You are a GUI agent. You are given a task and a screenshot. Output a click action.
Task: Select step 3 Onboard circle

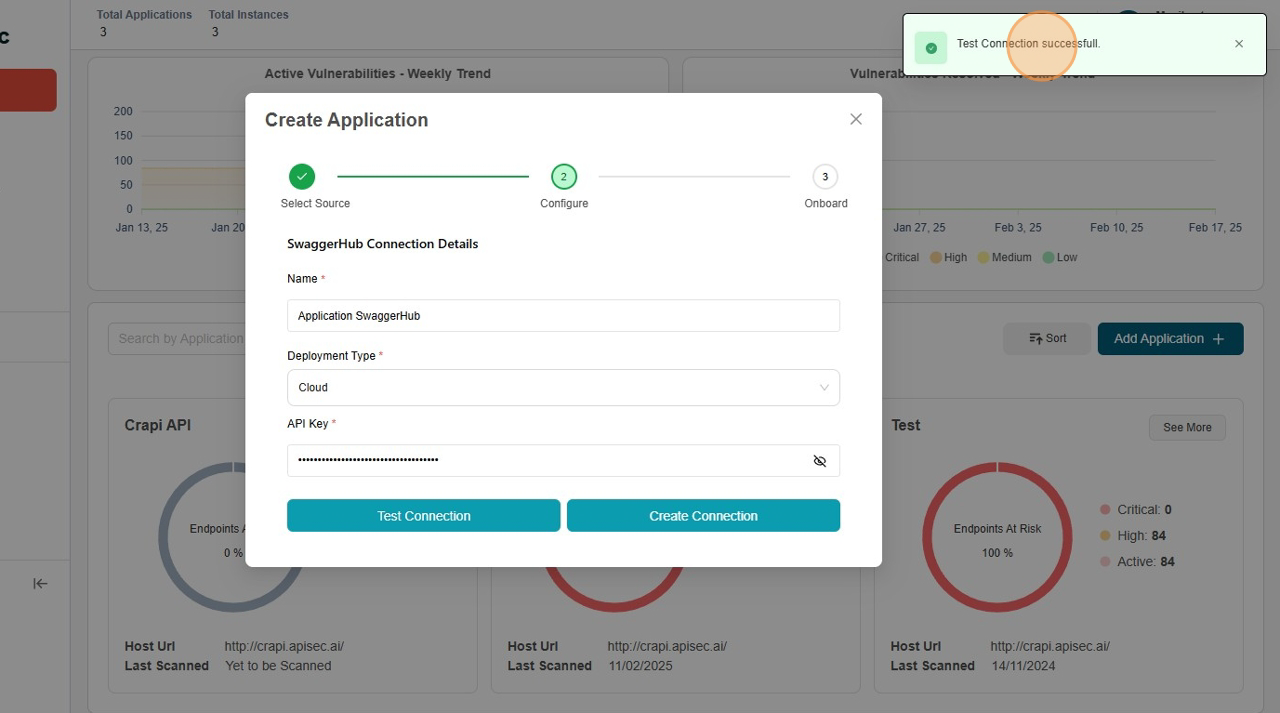[x=825, y=177]
